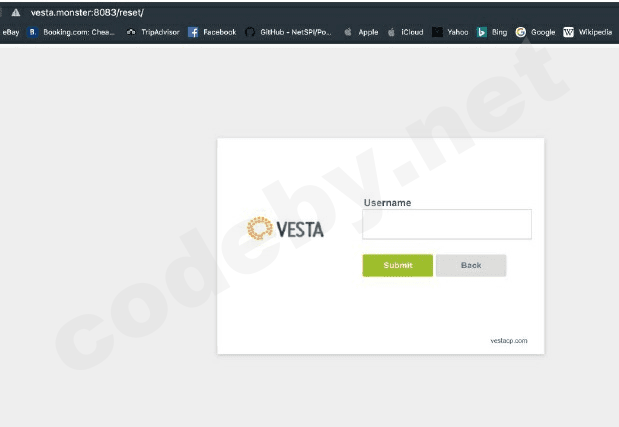Click the green Submit button
619x427 pixels.
pyautogui.click(x=398, y=265)
